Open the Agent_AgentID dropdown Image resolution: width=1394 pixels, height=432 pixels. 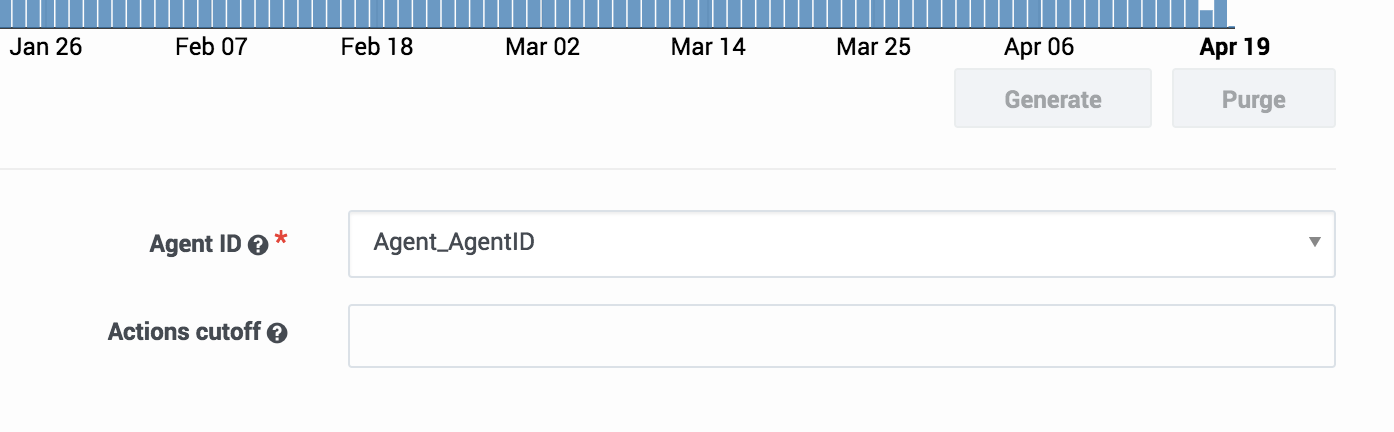pos(840,243)
